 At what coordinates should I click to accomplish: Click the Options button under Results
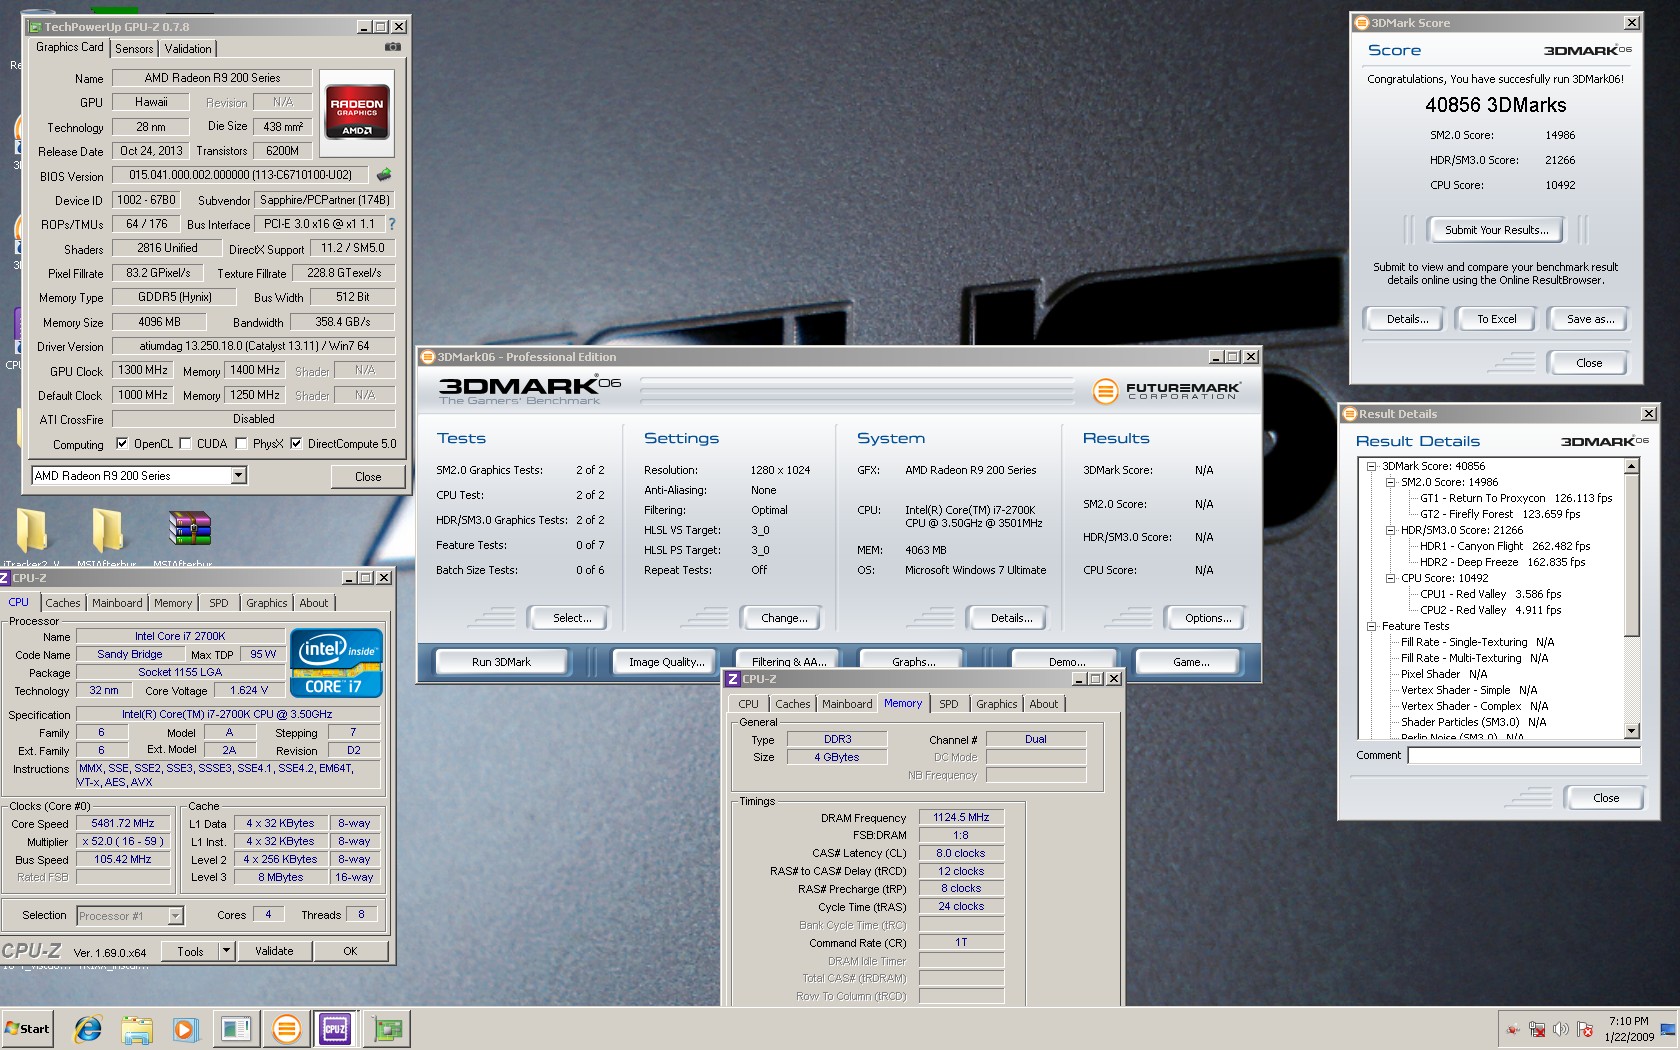[1208, 618]
